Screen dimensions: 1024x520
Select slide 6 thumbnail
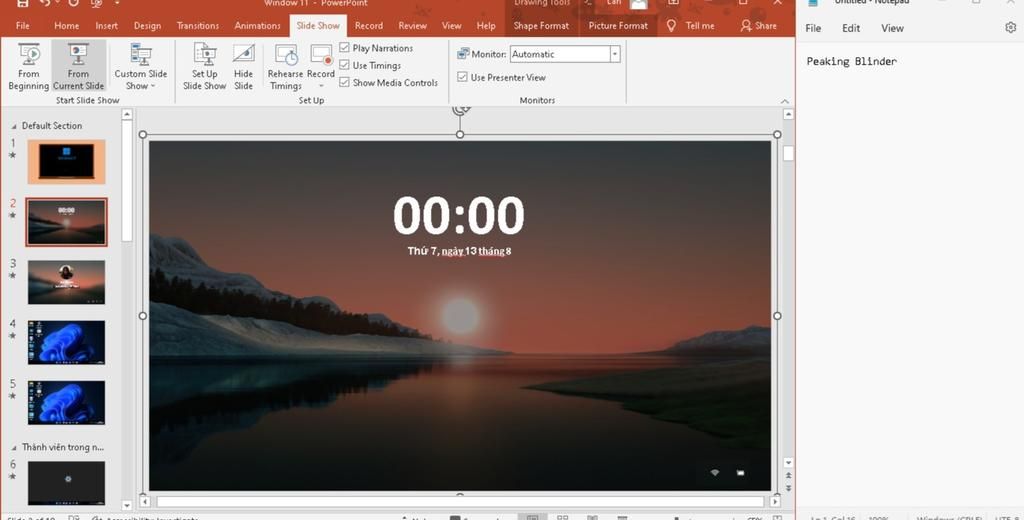point(66,483)
